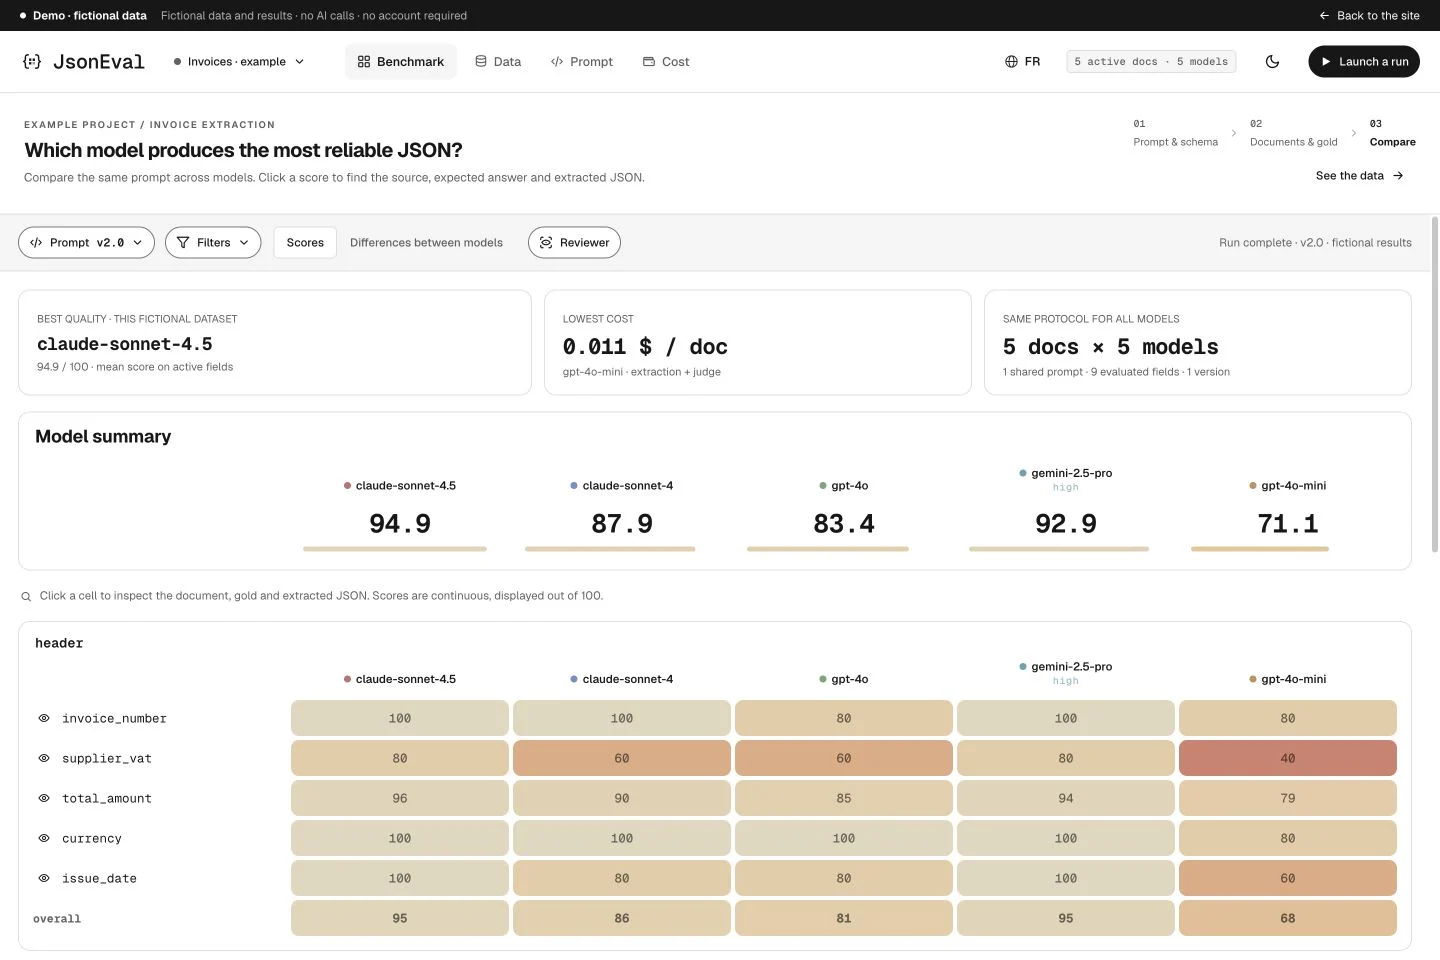The image size is (1440, 960).
Task: Click the Lowest cost 0.011 $ / doc card
Action: tap(758, 343)
